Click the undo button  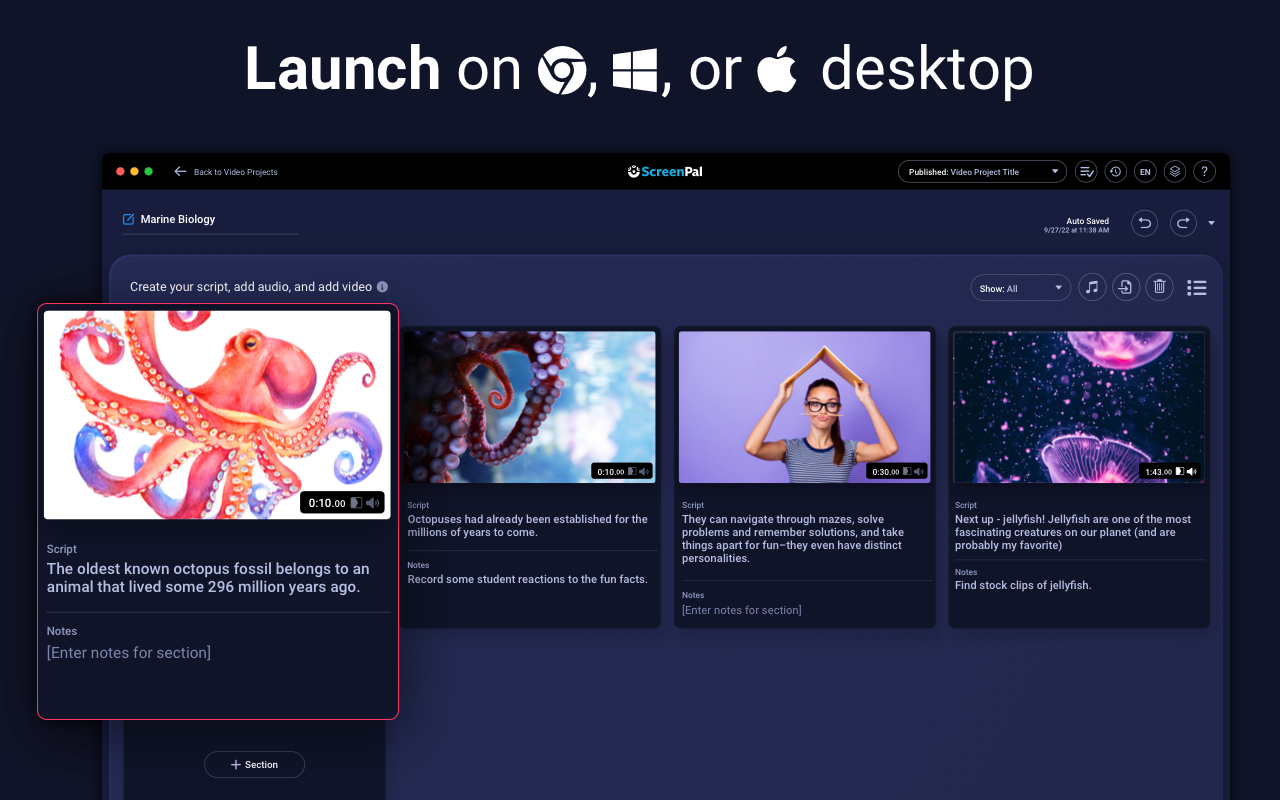pyautogui.click(x=1144, y=222)
